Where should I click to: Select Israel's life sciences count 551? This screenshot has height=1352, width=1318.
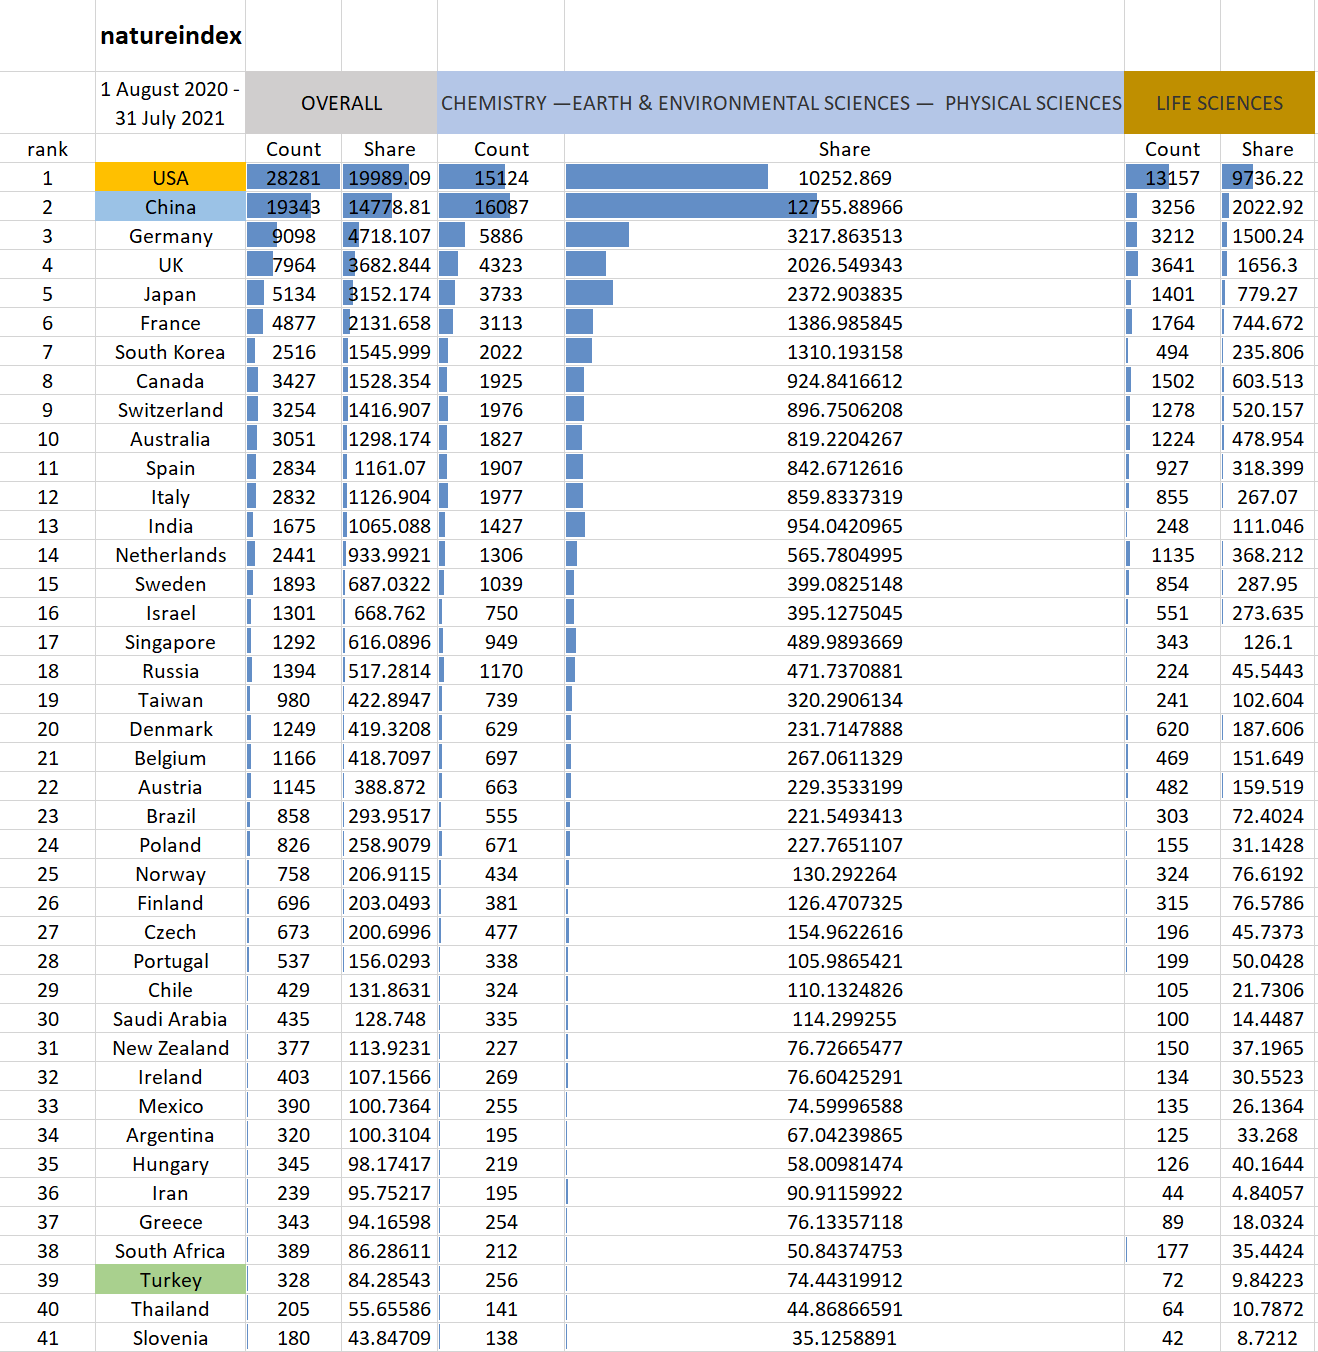click(x=1173, y=613)
